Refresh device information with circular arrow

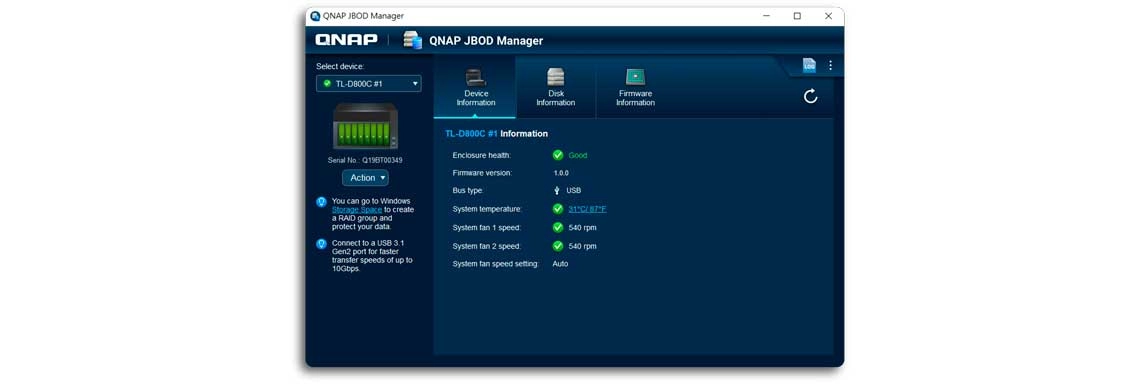(x=811, y=96)
